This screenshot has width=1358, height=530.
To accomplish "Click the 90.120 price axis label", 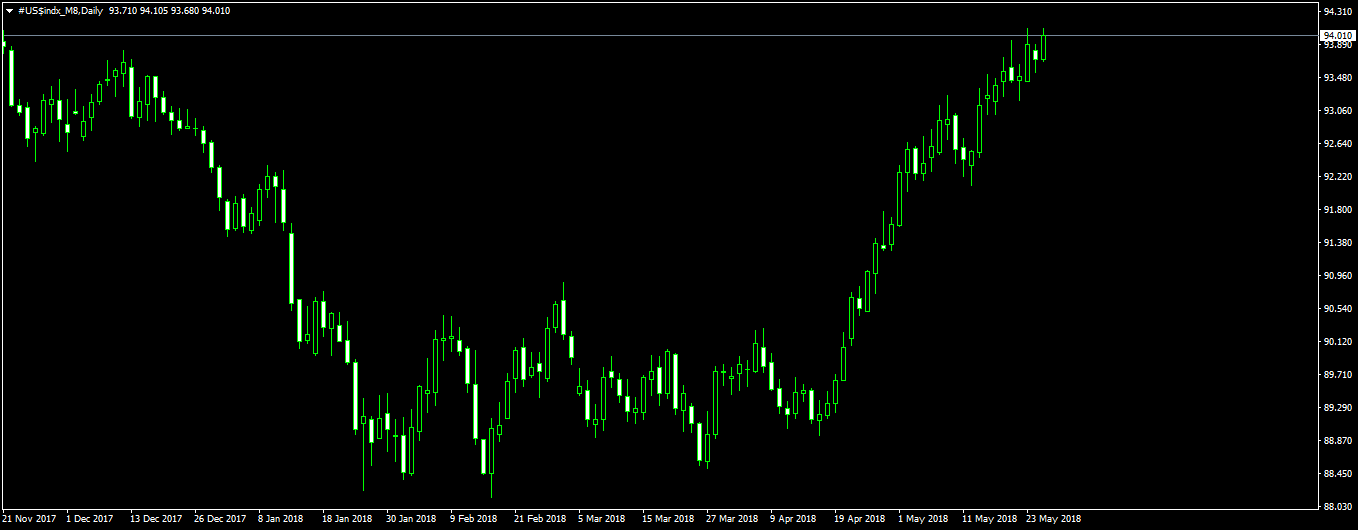I will coord(1336,342).
